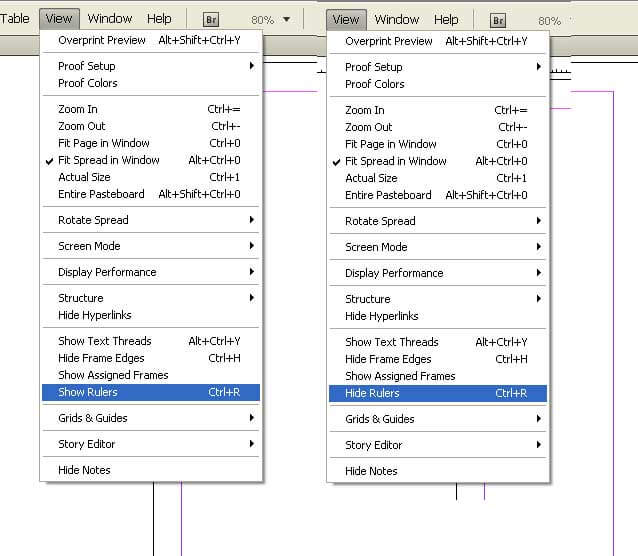The width and height of the screenshot is (638, 556).
Task: Choose Hide Rulers in the right View menu
Action: [438, 393]
